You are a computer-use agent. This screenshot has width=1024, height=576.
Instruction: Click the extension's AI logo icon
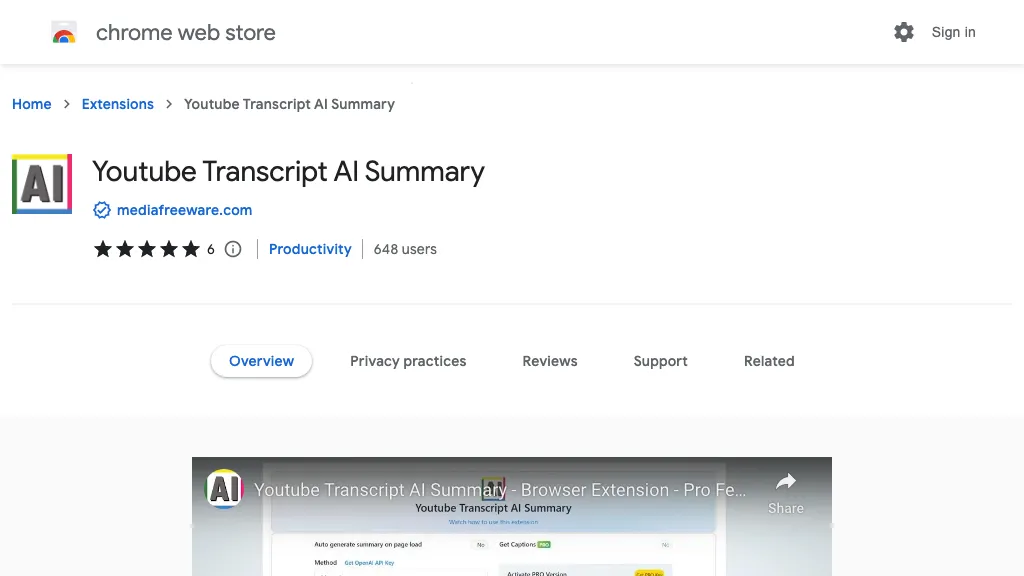pyautogui.click(x=42, y=184)
